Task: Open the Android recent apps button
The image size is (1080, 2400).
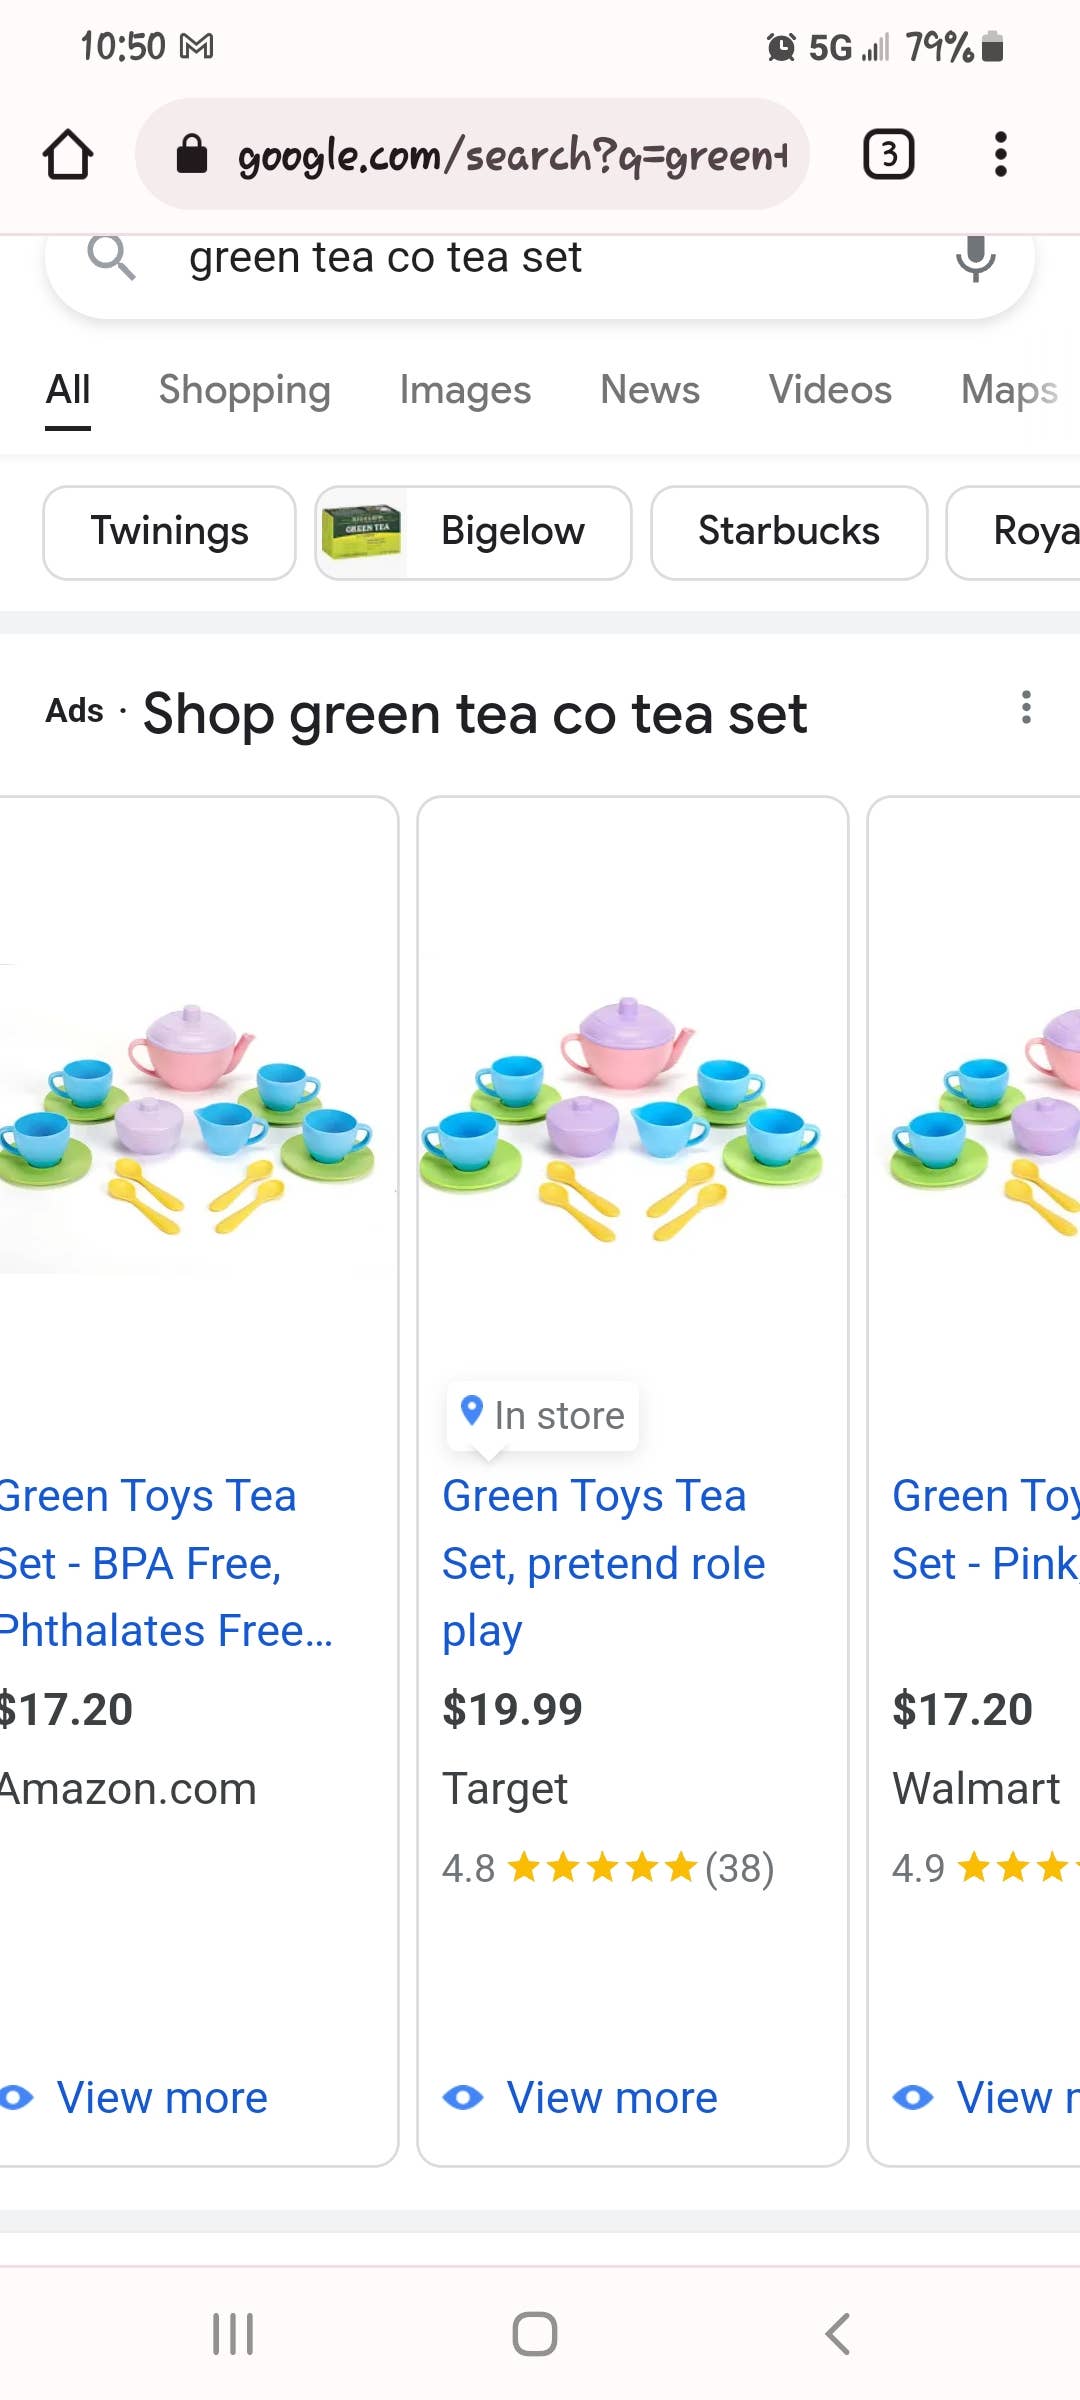Action: tap(233, 2334)
